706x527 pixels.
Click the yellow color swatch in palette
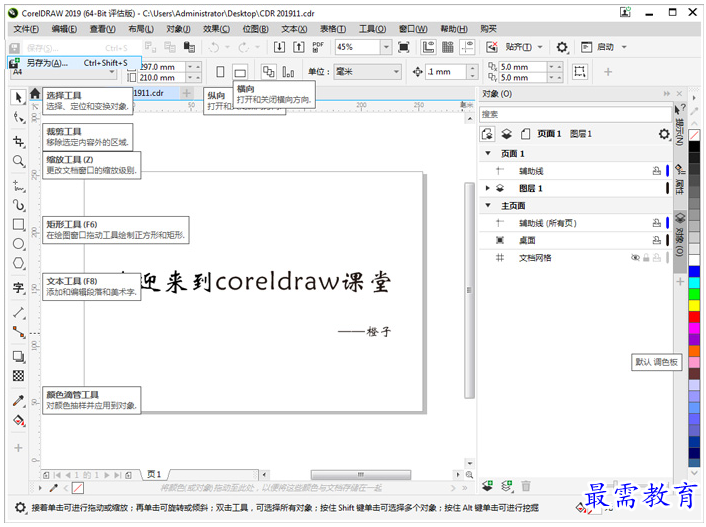(694, 306)
